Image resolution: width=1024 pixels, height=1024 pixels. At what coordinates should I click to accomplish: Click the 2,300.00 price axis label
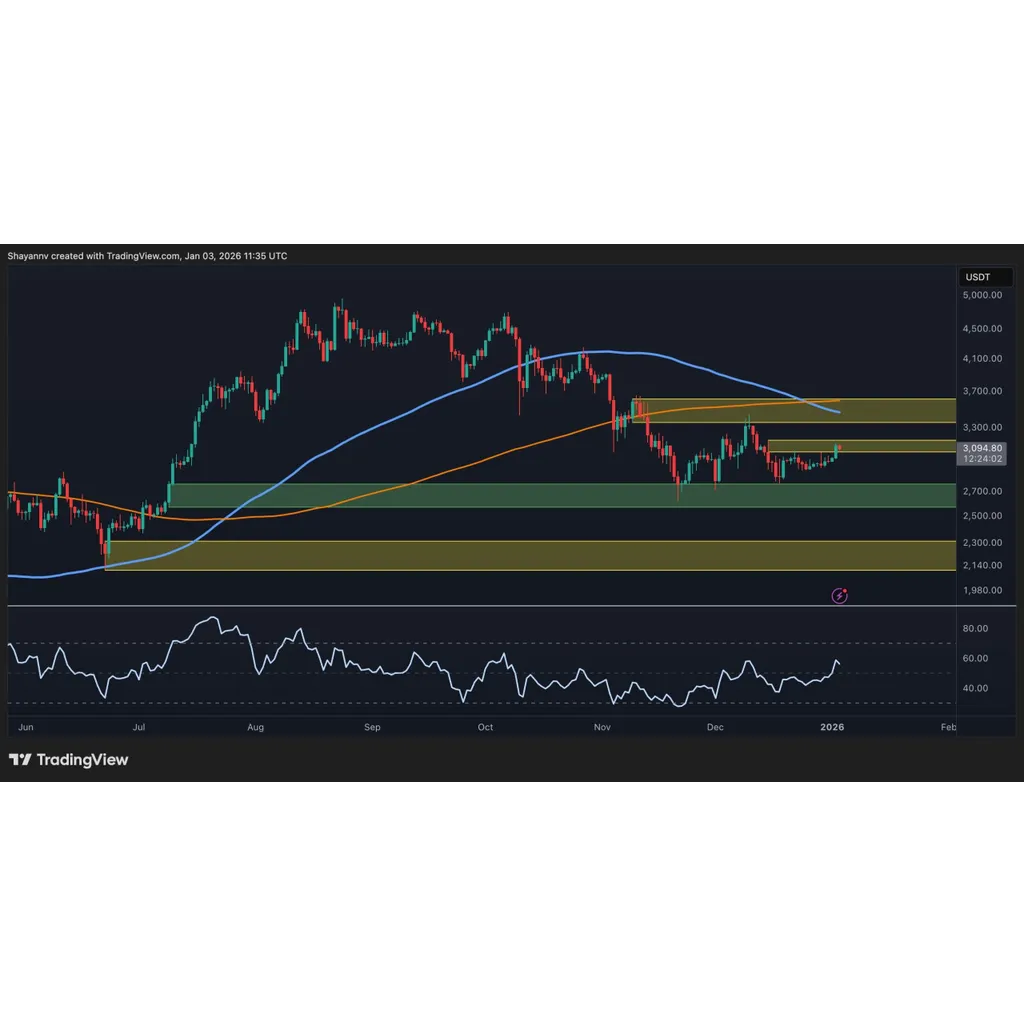(x=982, y=543)
